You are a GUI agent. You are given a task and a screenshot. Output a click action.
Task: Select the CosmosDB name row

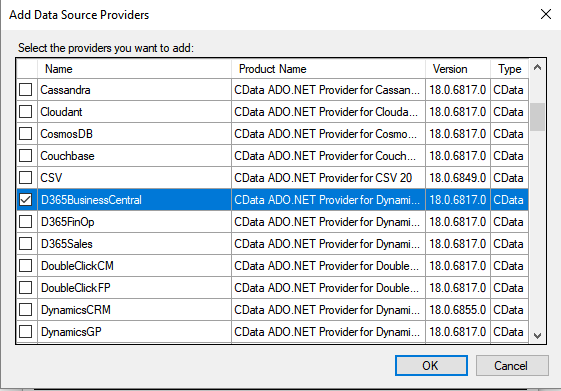point(135,134)
